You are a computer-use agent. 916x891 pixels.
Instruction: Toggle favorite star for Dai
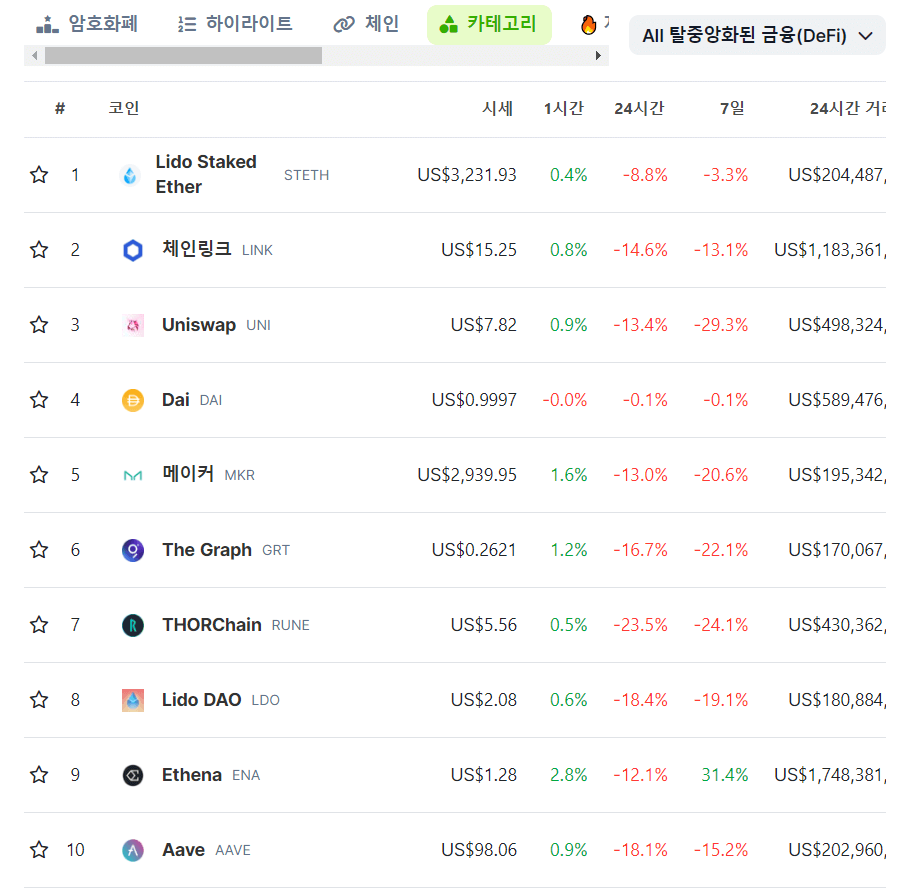tap(39, 400)
